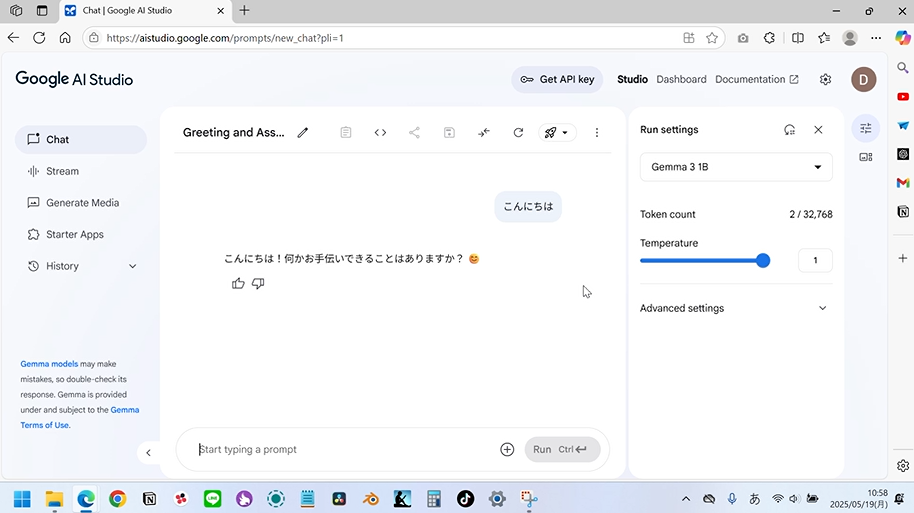Give the response a thumbs up

238,284
